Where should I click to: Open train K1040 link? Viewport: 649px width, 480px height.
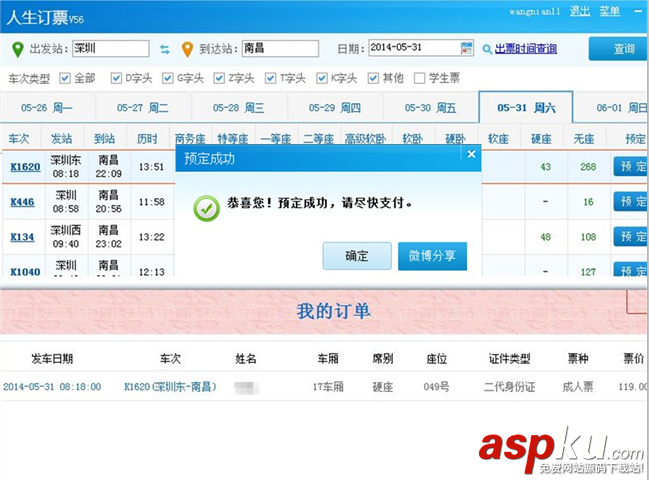pyautogui.click(x=25, y=271)
